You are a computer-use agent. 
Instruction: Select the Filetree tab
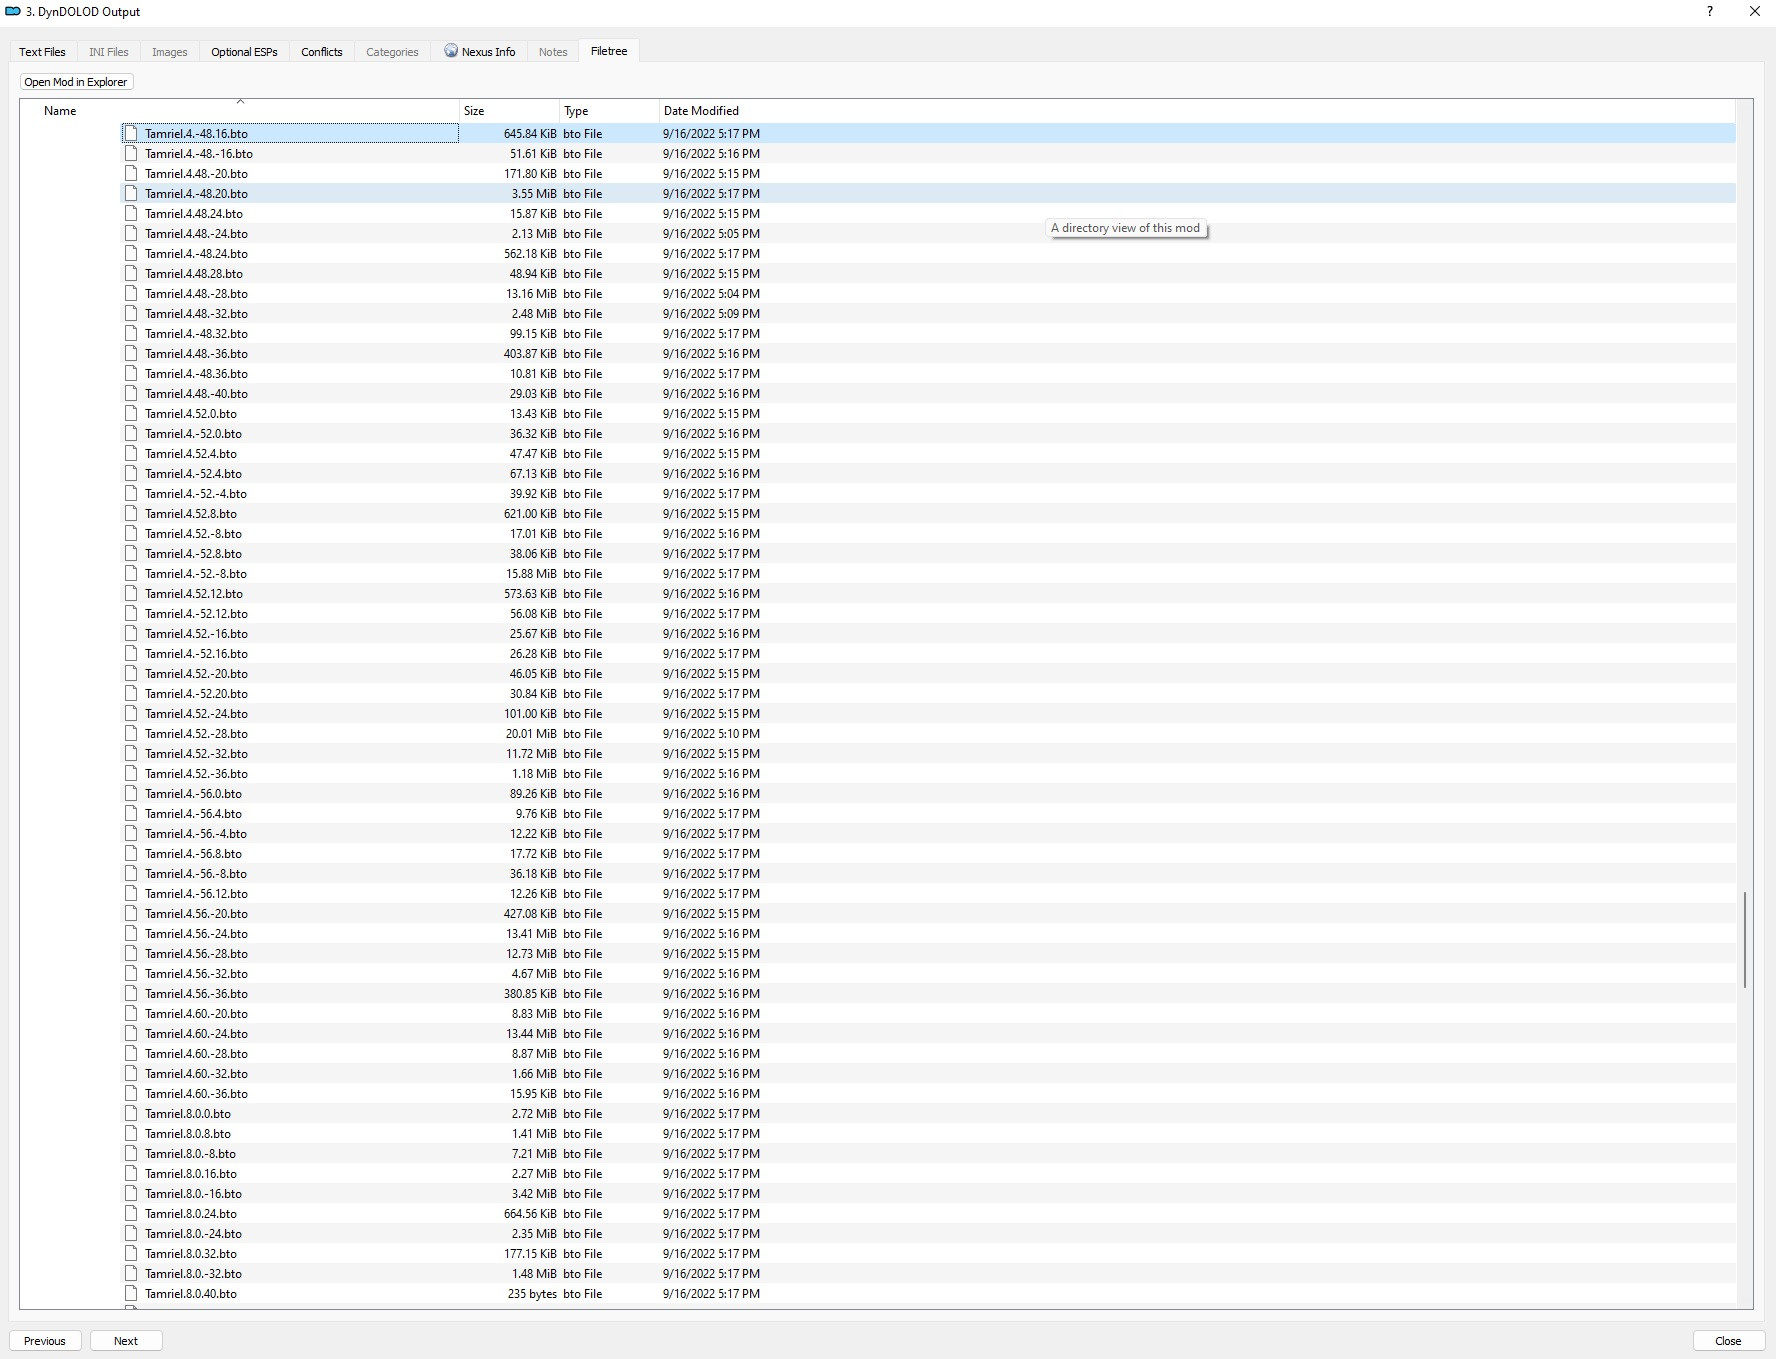click(609, 51)
